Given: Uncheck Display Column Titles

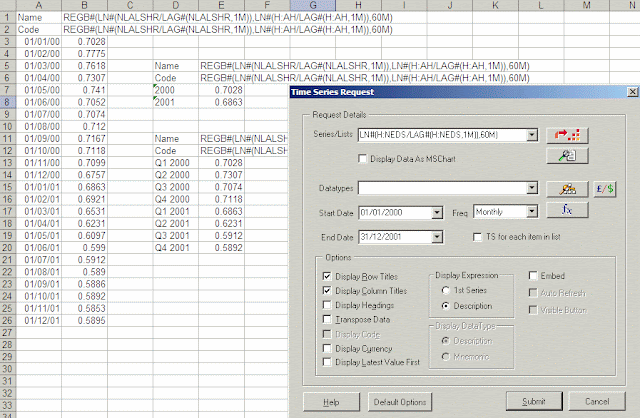Looking at the screenshot, I should coord(327,291).
